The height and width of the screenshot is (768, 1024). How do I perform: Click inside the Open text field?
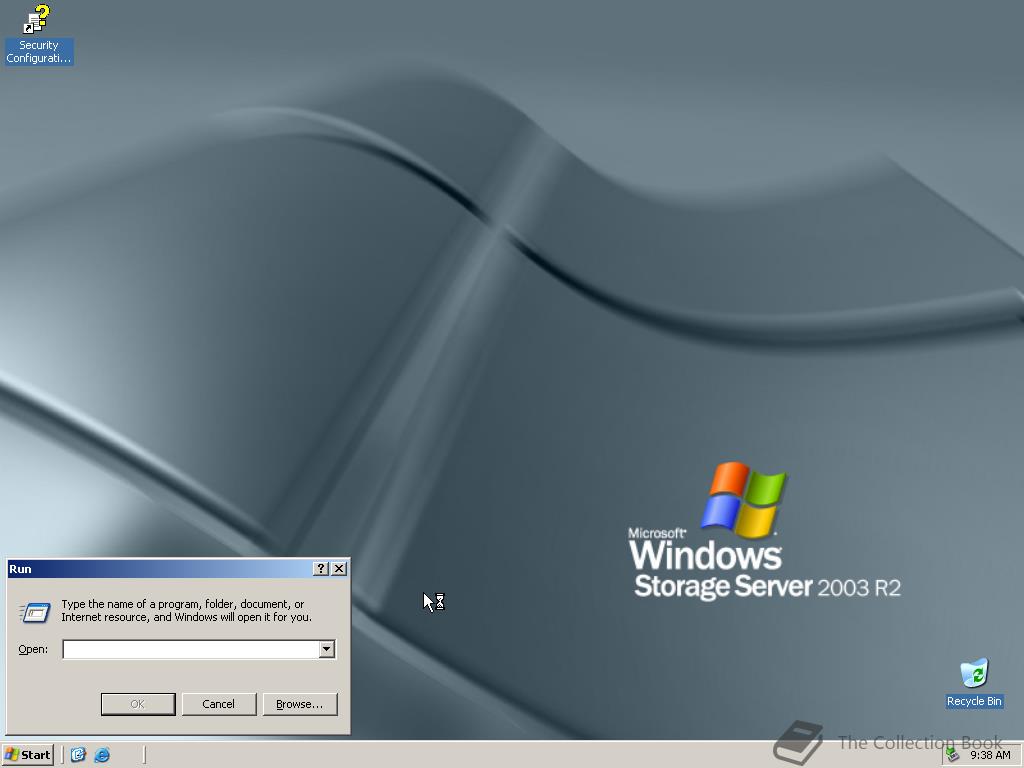191,649
